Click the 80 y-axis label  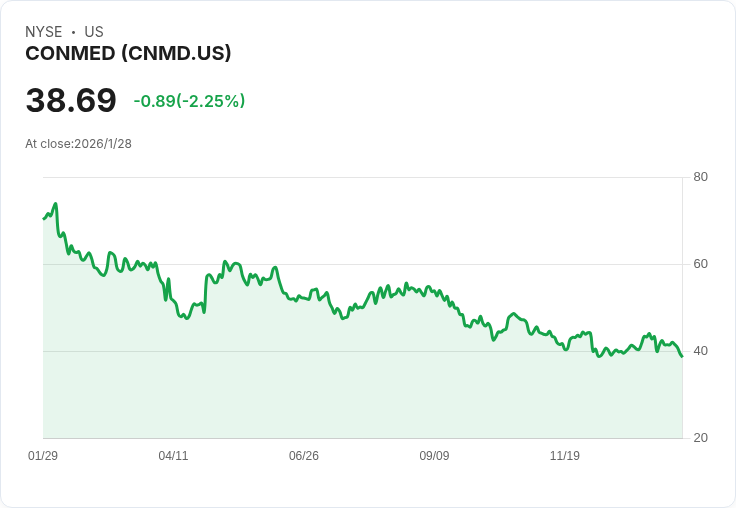tap(700, 177)
